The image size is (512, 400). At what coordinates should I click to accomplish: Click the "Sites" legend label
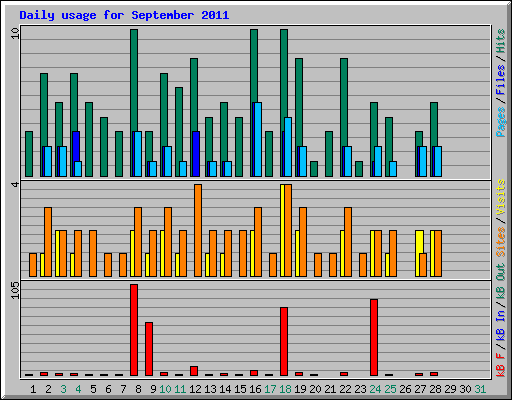[x=501, y=242]
